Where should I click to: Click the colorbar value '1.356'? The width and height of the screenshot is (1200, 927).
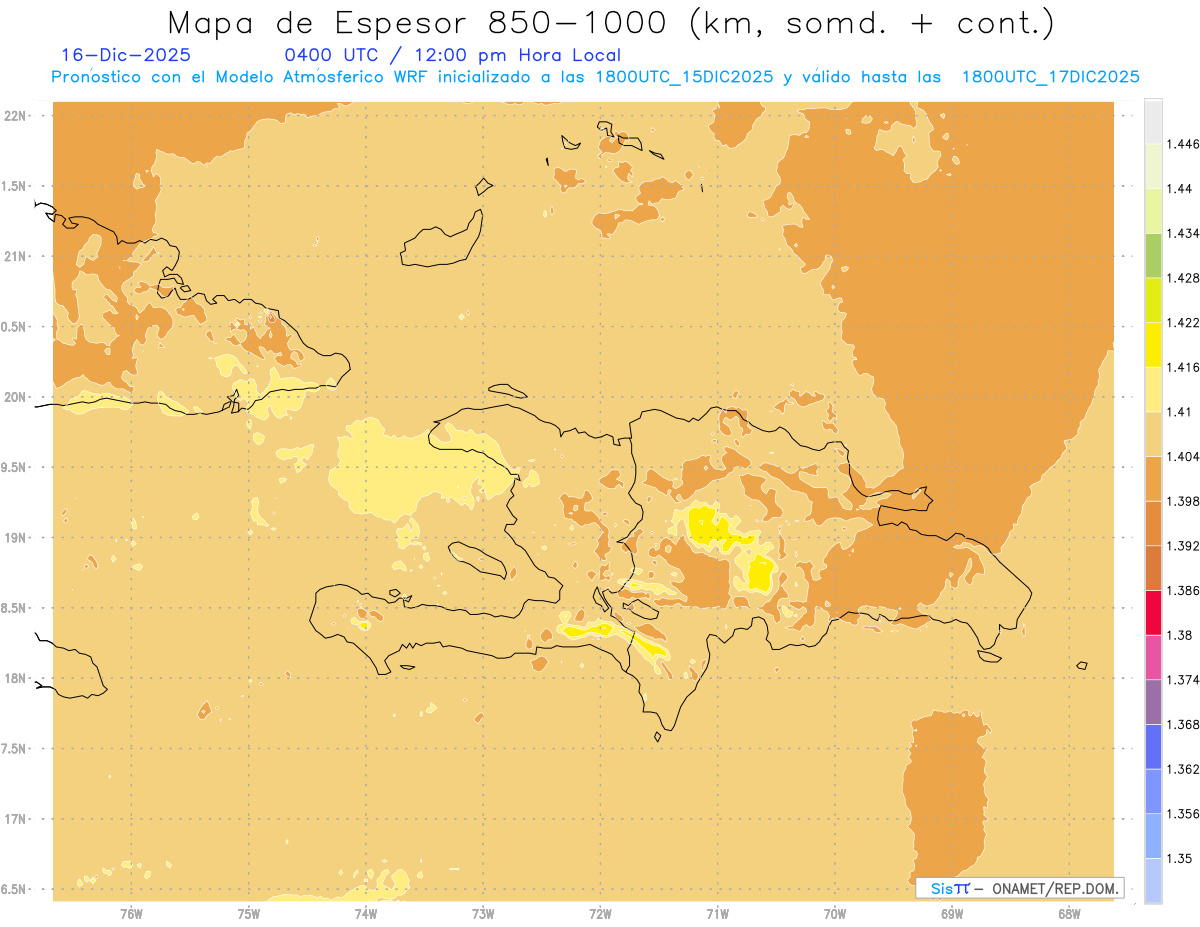coord(1183,813)
